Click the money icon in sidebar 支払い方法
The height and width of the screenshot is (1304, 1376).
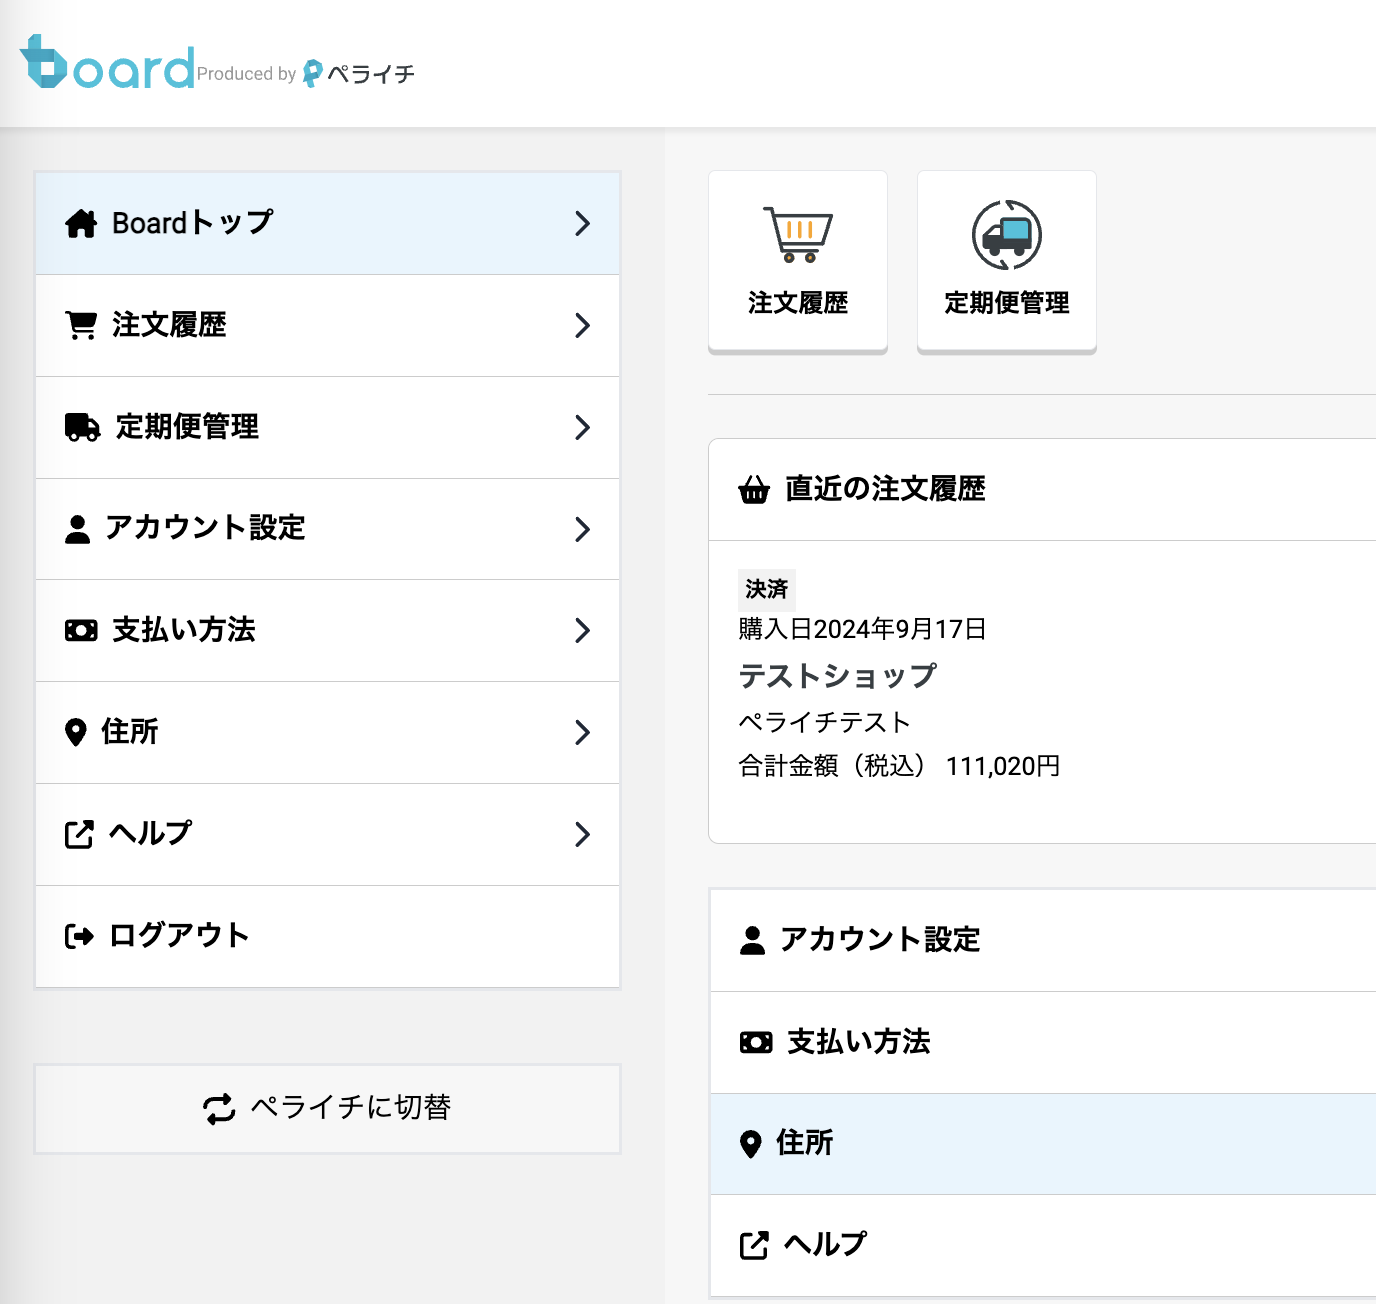pos(81,631)
